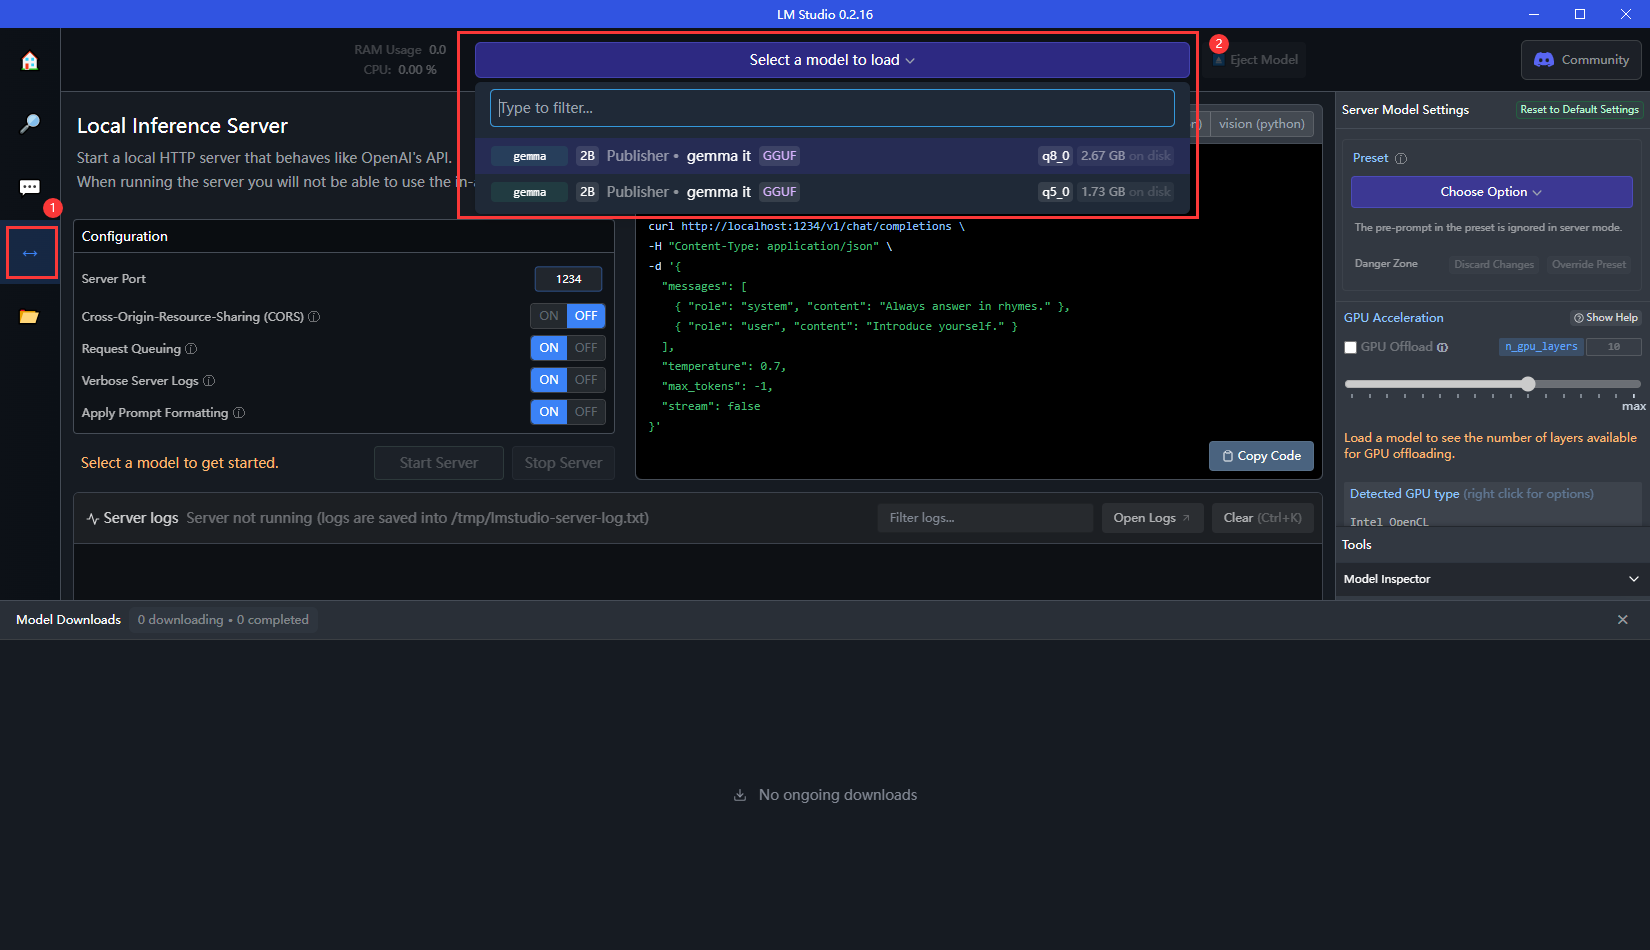Click the n_gpu_layers value field
This screenshot has height=950, width=1650.
click(1613, 347)
